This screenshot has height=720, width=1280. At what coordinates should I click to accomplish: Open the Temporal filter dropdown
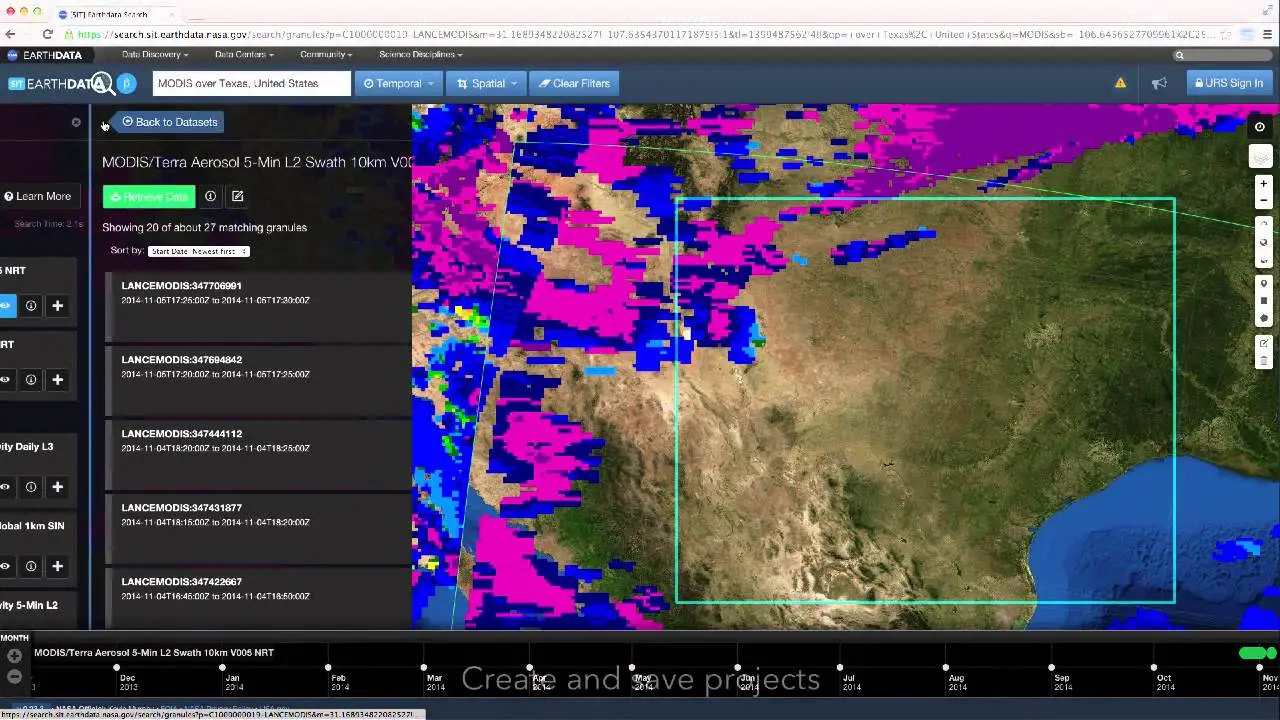[x=398, y=83]
